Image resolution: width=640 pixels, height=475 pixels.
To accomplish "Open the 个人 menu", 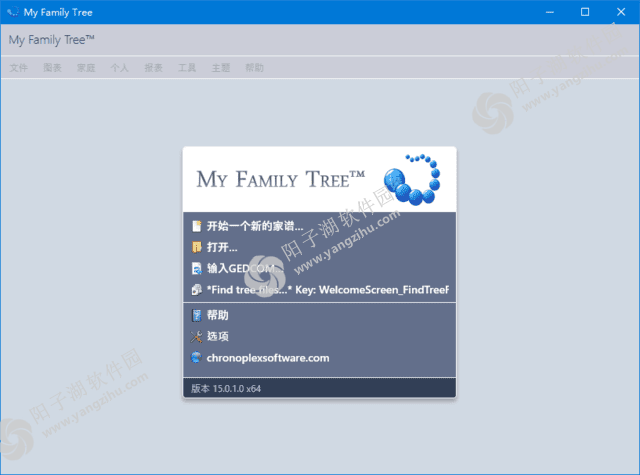I will click(120, 68).
